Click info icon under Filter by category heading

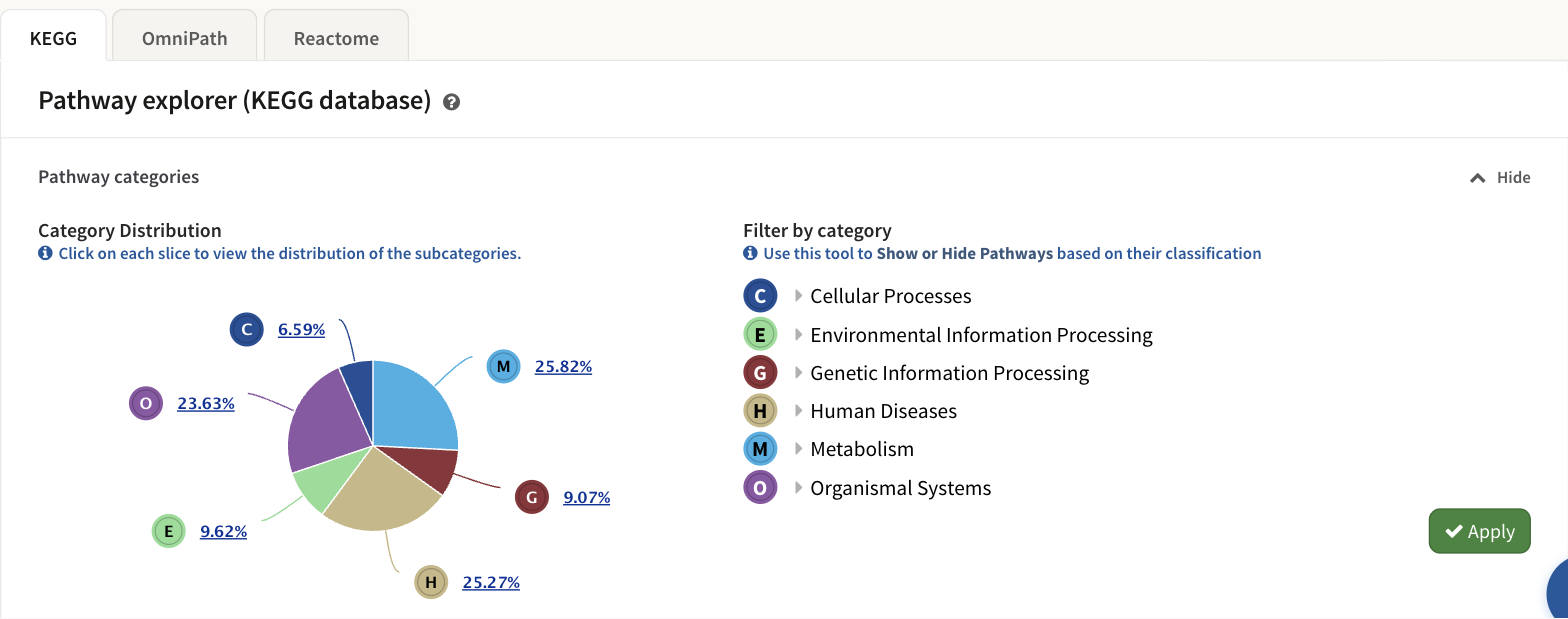pyautogui.click(x=750, y=253)
